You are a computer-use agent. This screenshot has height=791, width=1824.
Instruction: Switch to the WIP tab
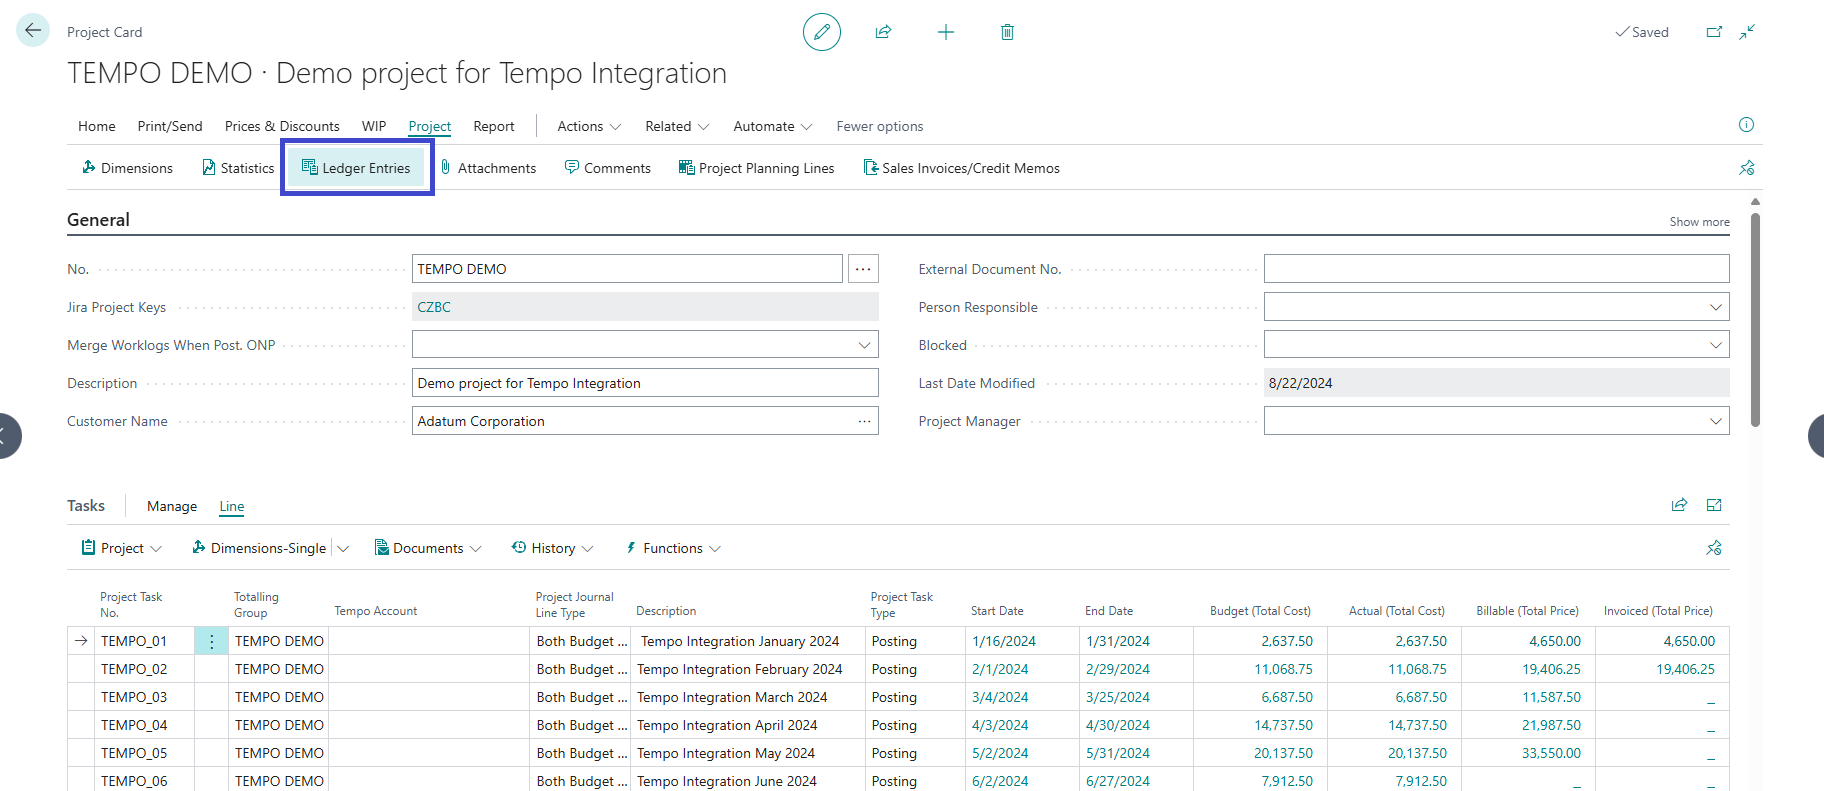pos(374,126)
